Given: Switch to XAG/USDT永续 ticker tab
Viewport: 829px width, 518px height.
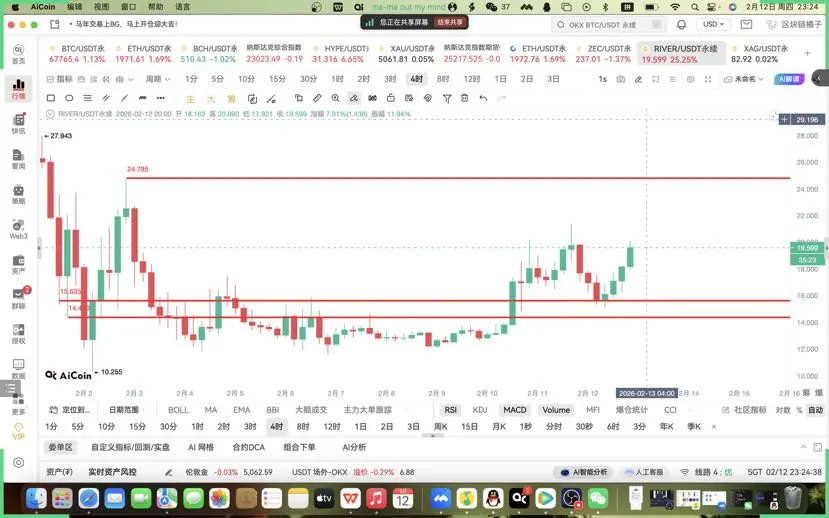Looking at the screenshot, I should (760, 53).
